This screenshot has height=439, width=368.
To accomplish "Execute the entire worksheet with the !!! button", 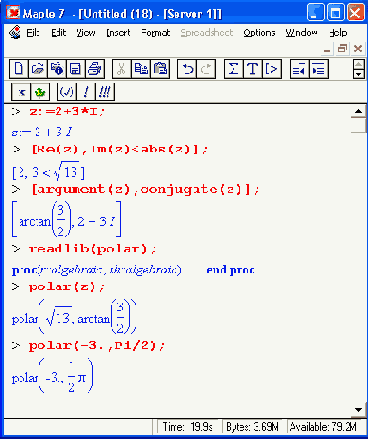I will pyautogui.click(x=105, y=92).
